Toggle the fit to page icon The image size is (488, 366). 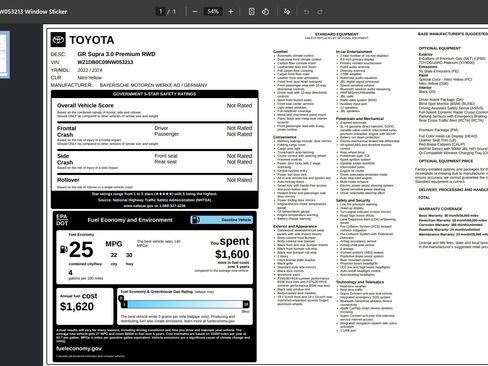252,12
